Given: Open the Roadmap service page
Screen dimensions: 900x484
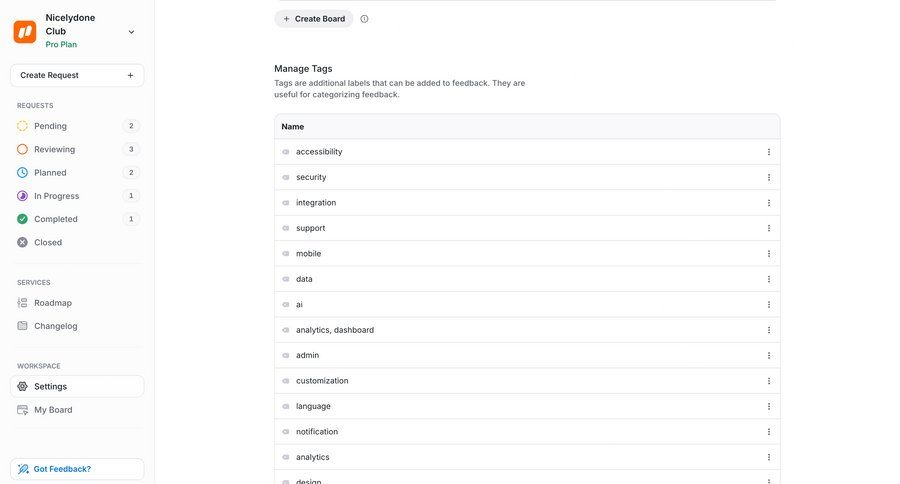Looking at the screenshot, I should [52, 303].
